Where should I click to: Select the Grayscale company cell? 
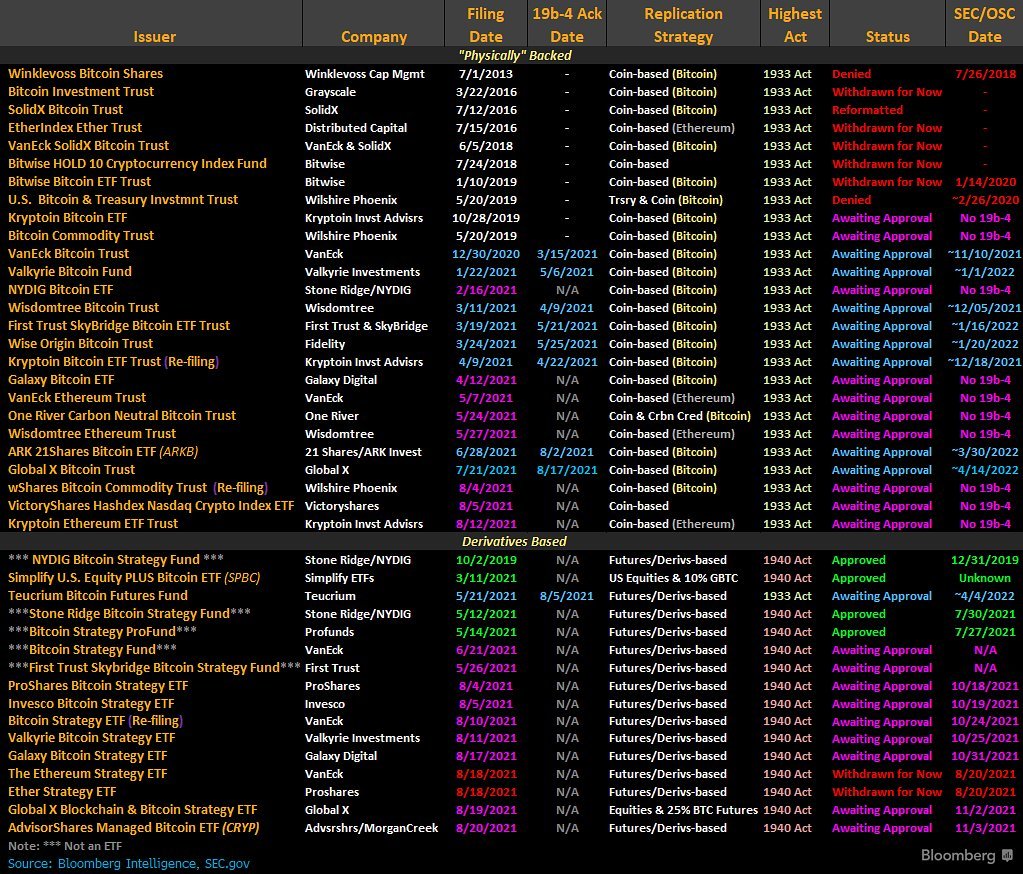point(330,92)
